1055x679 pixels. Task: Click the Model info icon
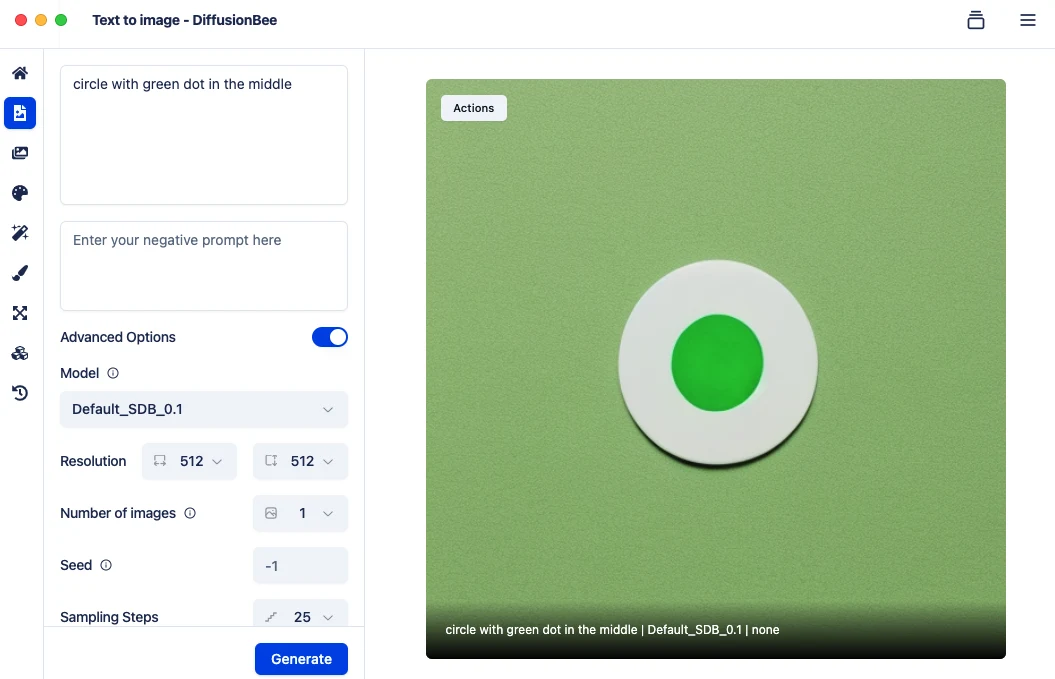[113, 373]
